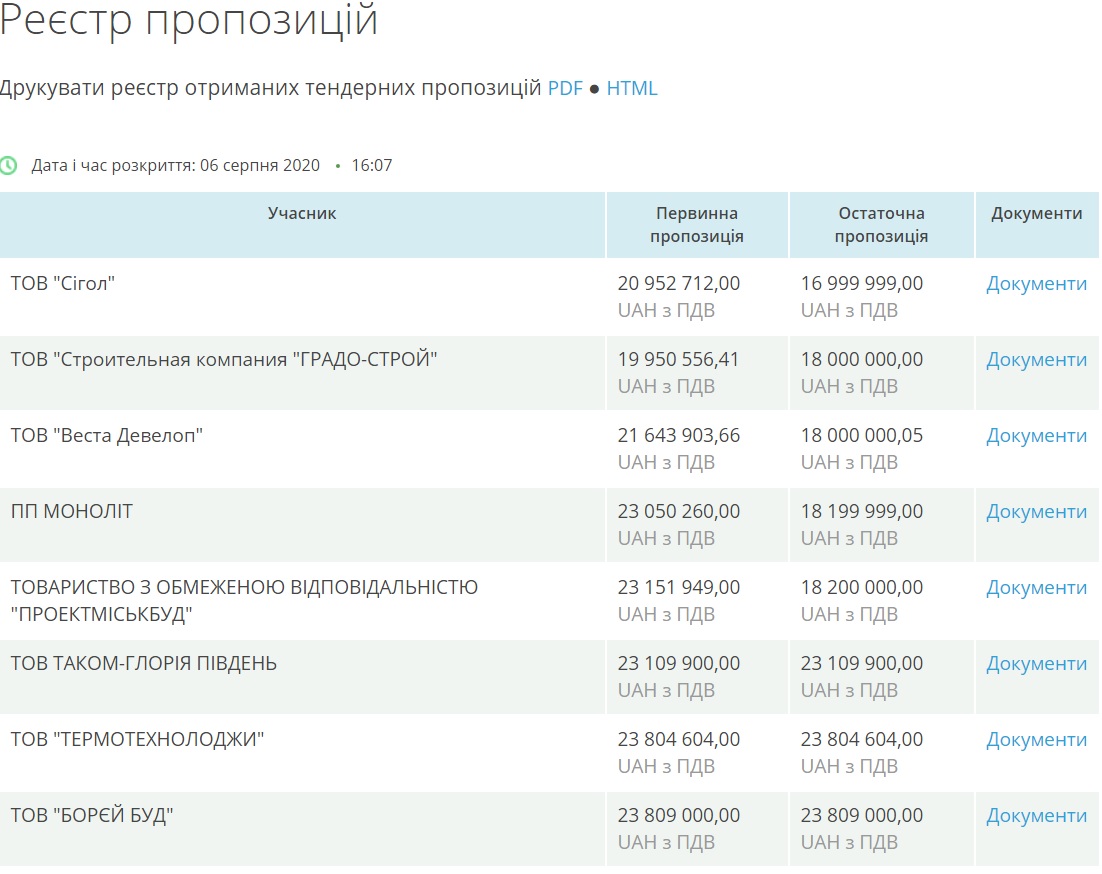Click the Реєстр пропозицій page heading

pos(189,20)
